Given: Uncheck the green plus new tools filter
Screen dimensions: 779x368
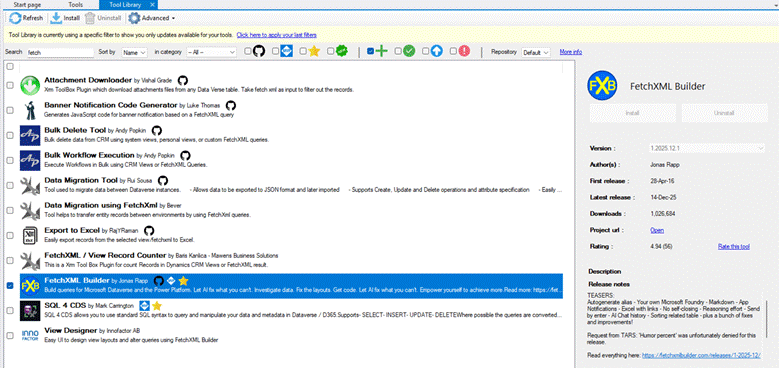Looking at the screenshot, I should pyautogui.click(x=370, y=51).
